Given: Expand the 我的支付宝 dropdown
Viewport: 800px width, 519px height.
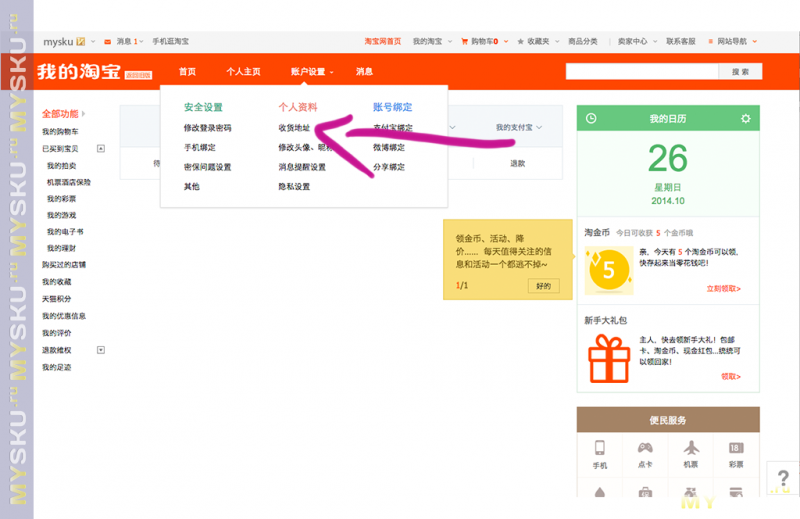Looking at the screenshot, I should (518, 127).
